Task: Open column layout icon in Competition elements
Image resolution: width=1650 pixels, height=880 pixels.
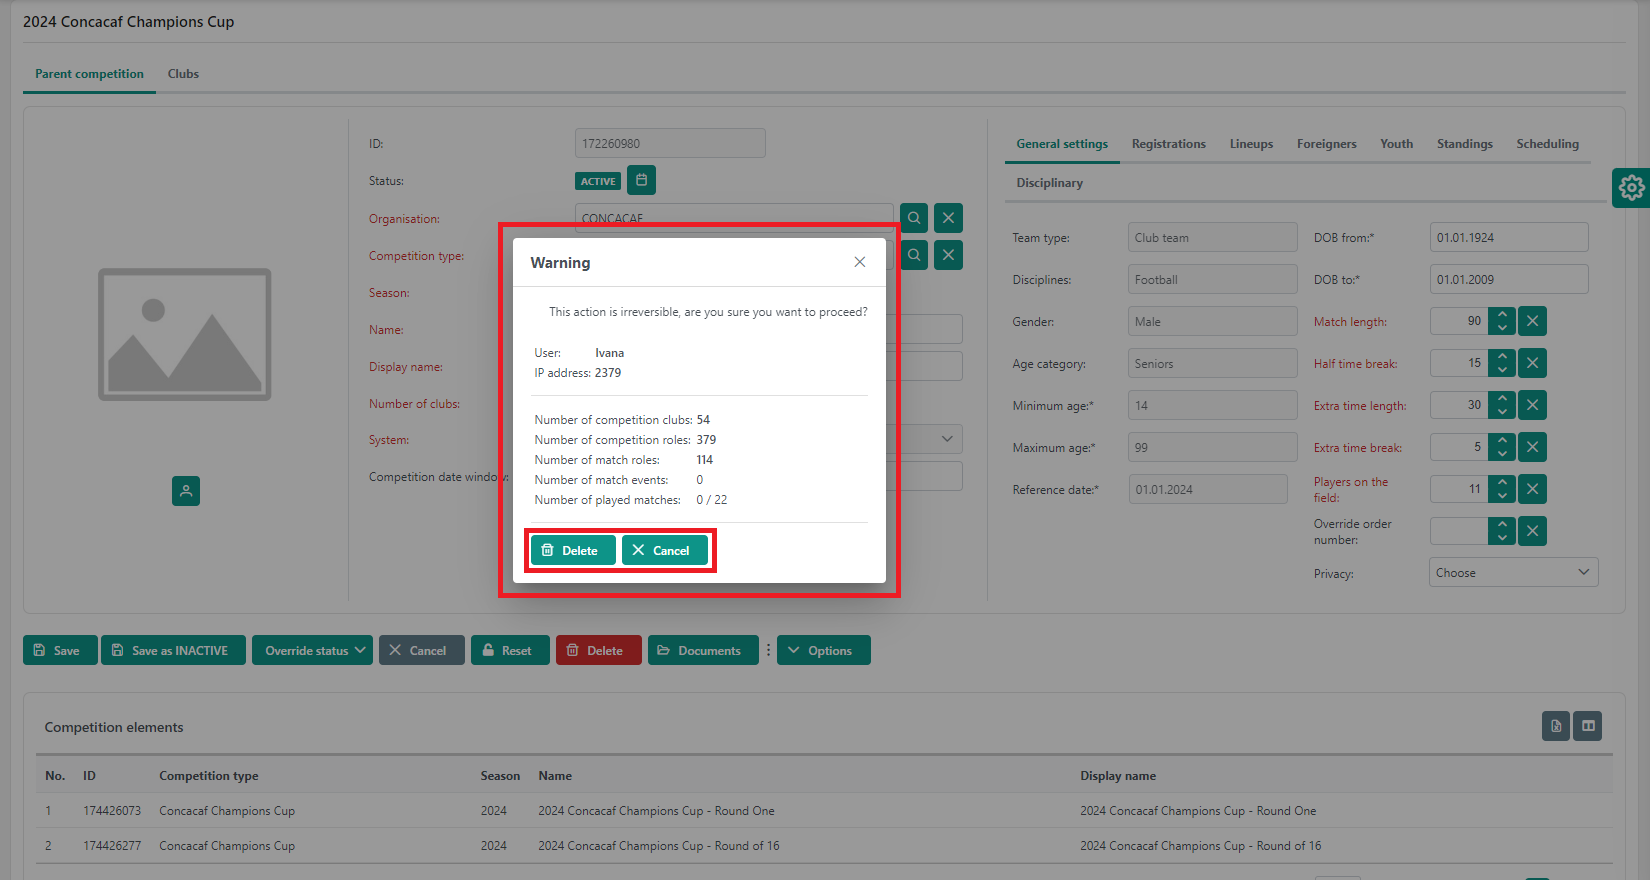Action: pyautogui.click(x=1588, y=726)
